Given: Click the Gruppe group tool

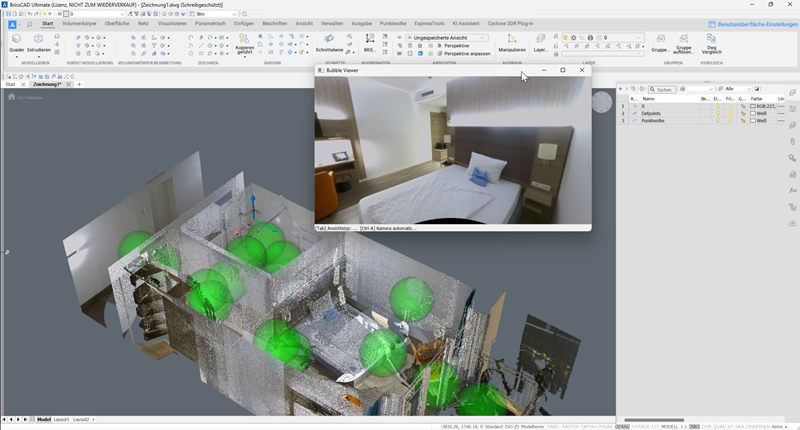Looking at the screenshot, I should (x=660, y=43).
